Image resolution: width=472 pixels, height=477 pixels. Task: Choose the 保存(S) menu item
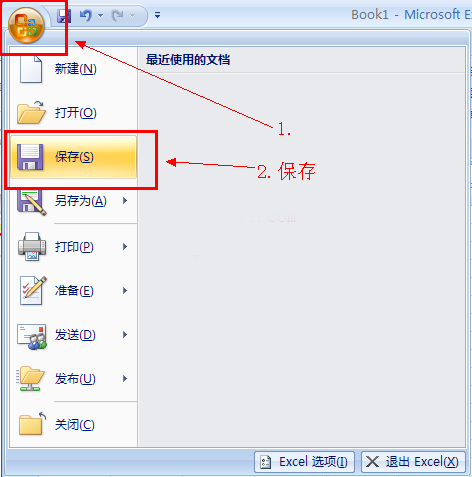[73, 157]
